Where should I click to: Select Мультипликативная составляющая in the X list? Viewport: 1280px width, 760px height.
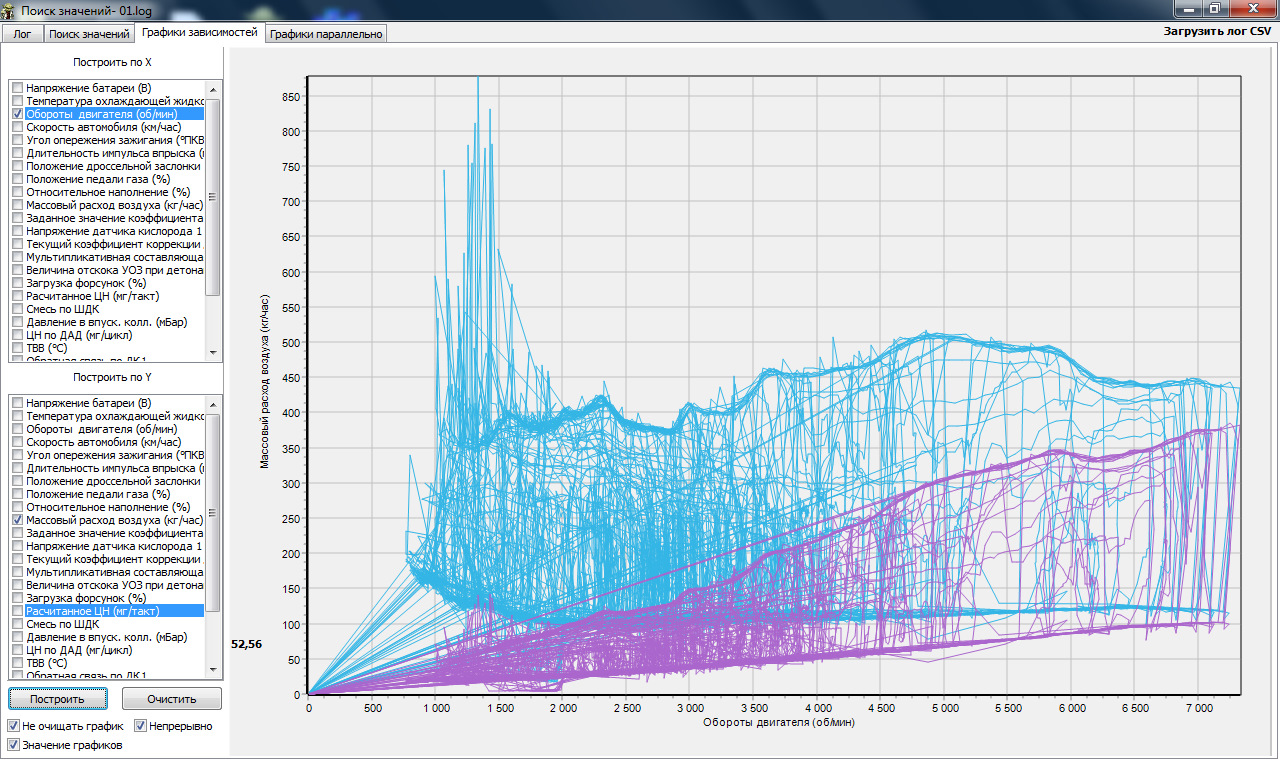pyautogui.click(x=115, y=257)
